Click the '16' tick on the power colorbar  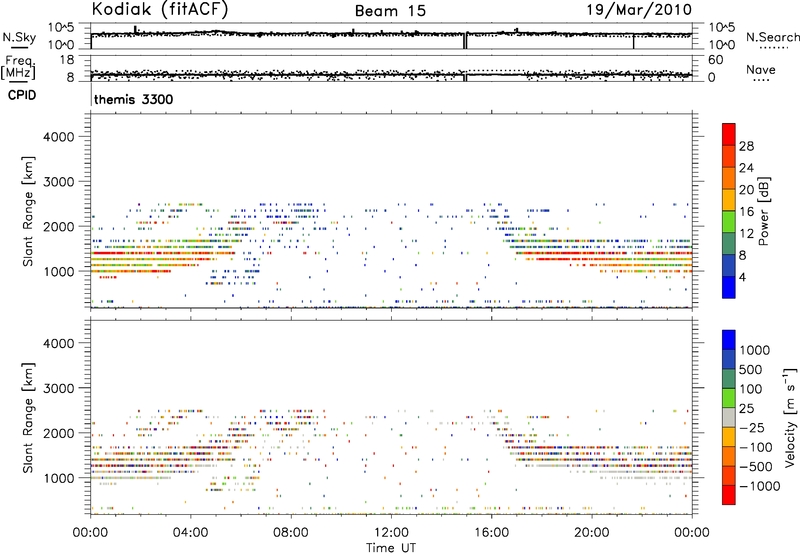[746, 212]
